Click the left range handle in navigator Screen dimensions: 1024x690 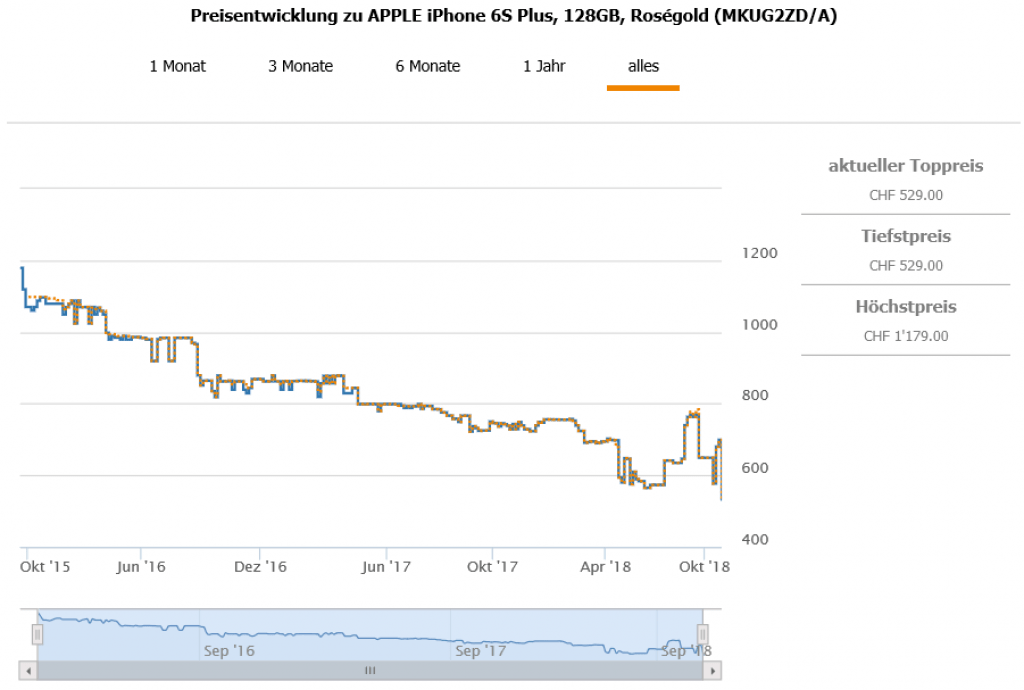[38, 634]
